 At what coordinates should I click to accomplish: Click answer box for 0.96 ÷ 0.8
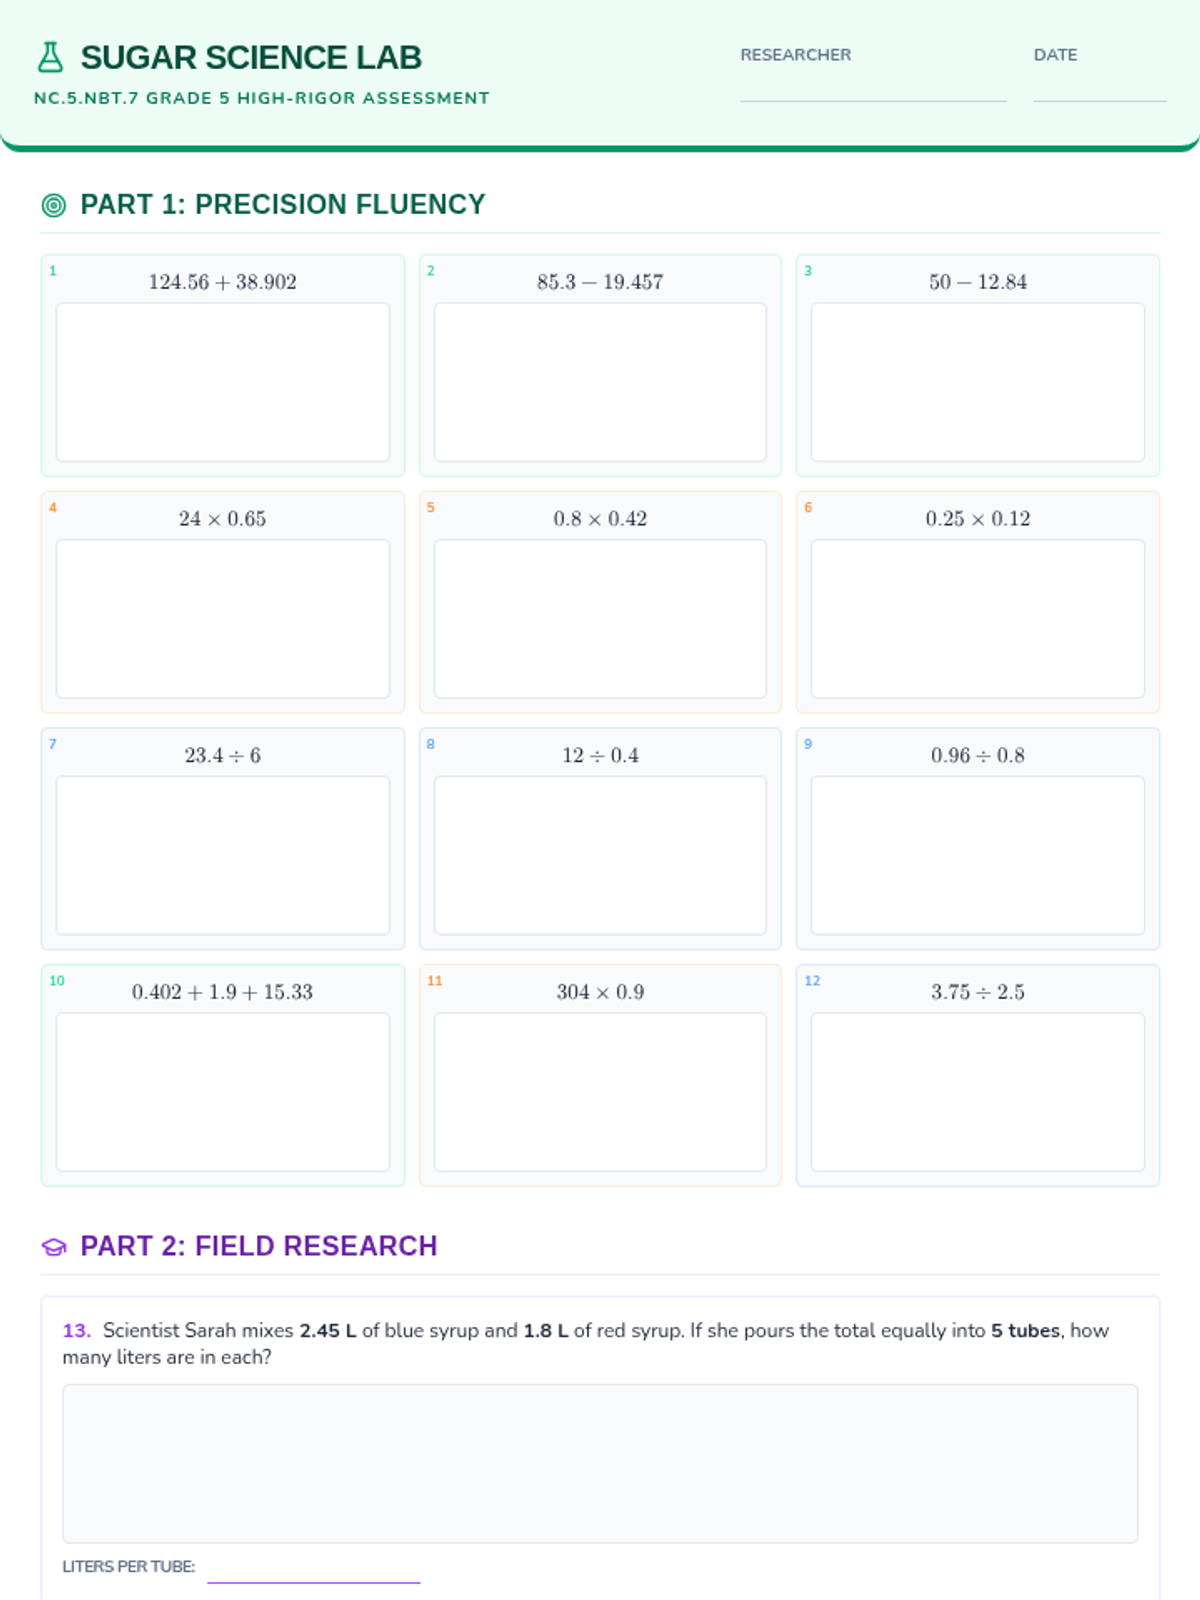click(977, 856)
